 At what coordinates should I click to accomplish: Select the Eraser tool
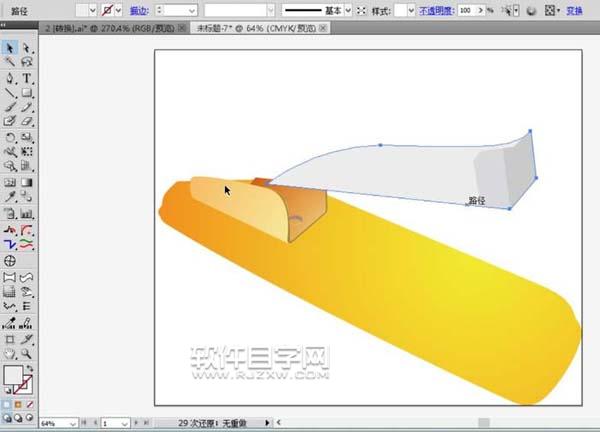(x=27, y=122)
